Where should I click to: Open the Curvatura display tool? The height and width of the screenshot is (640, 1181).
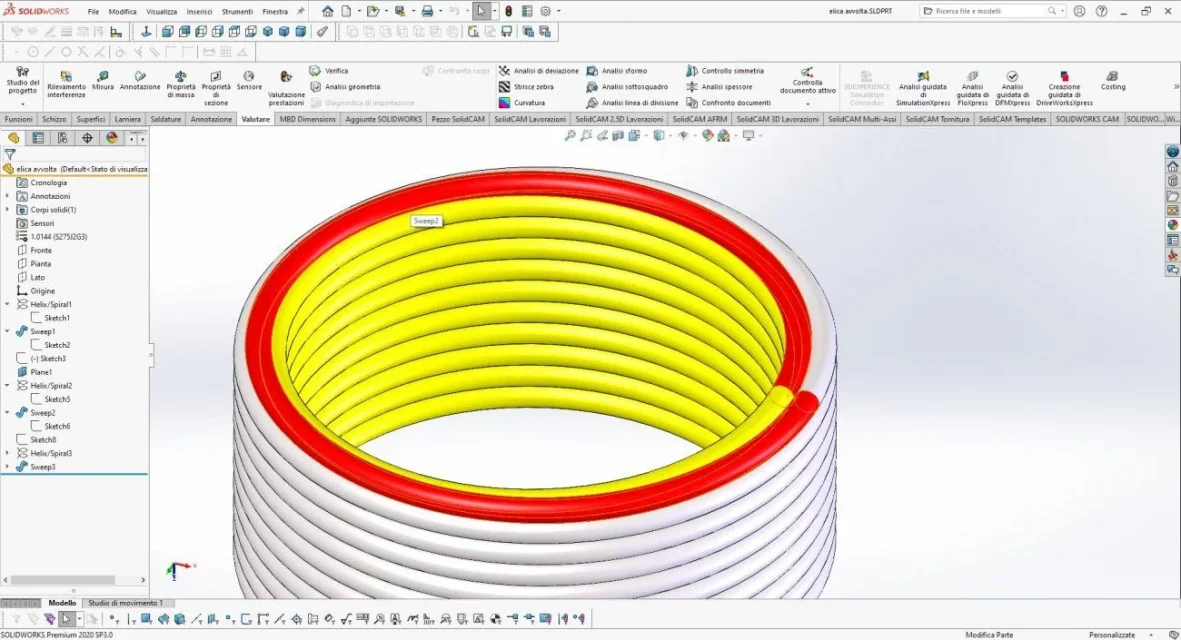pos(521,102)
